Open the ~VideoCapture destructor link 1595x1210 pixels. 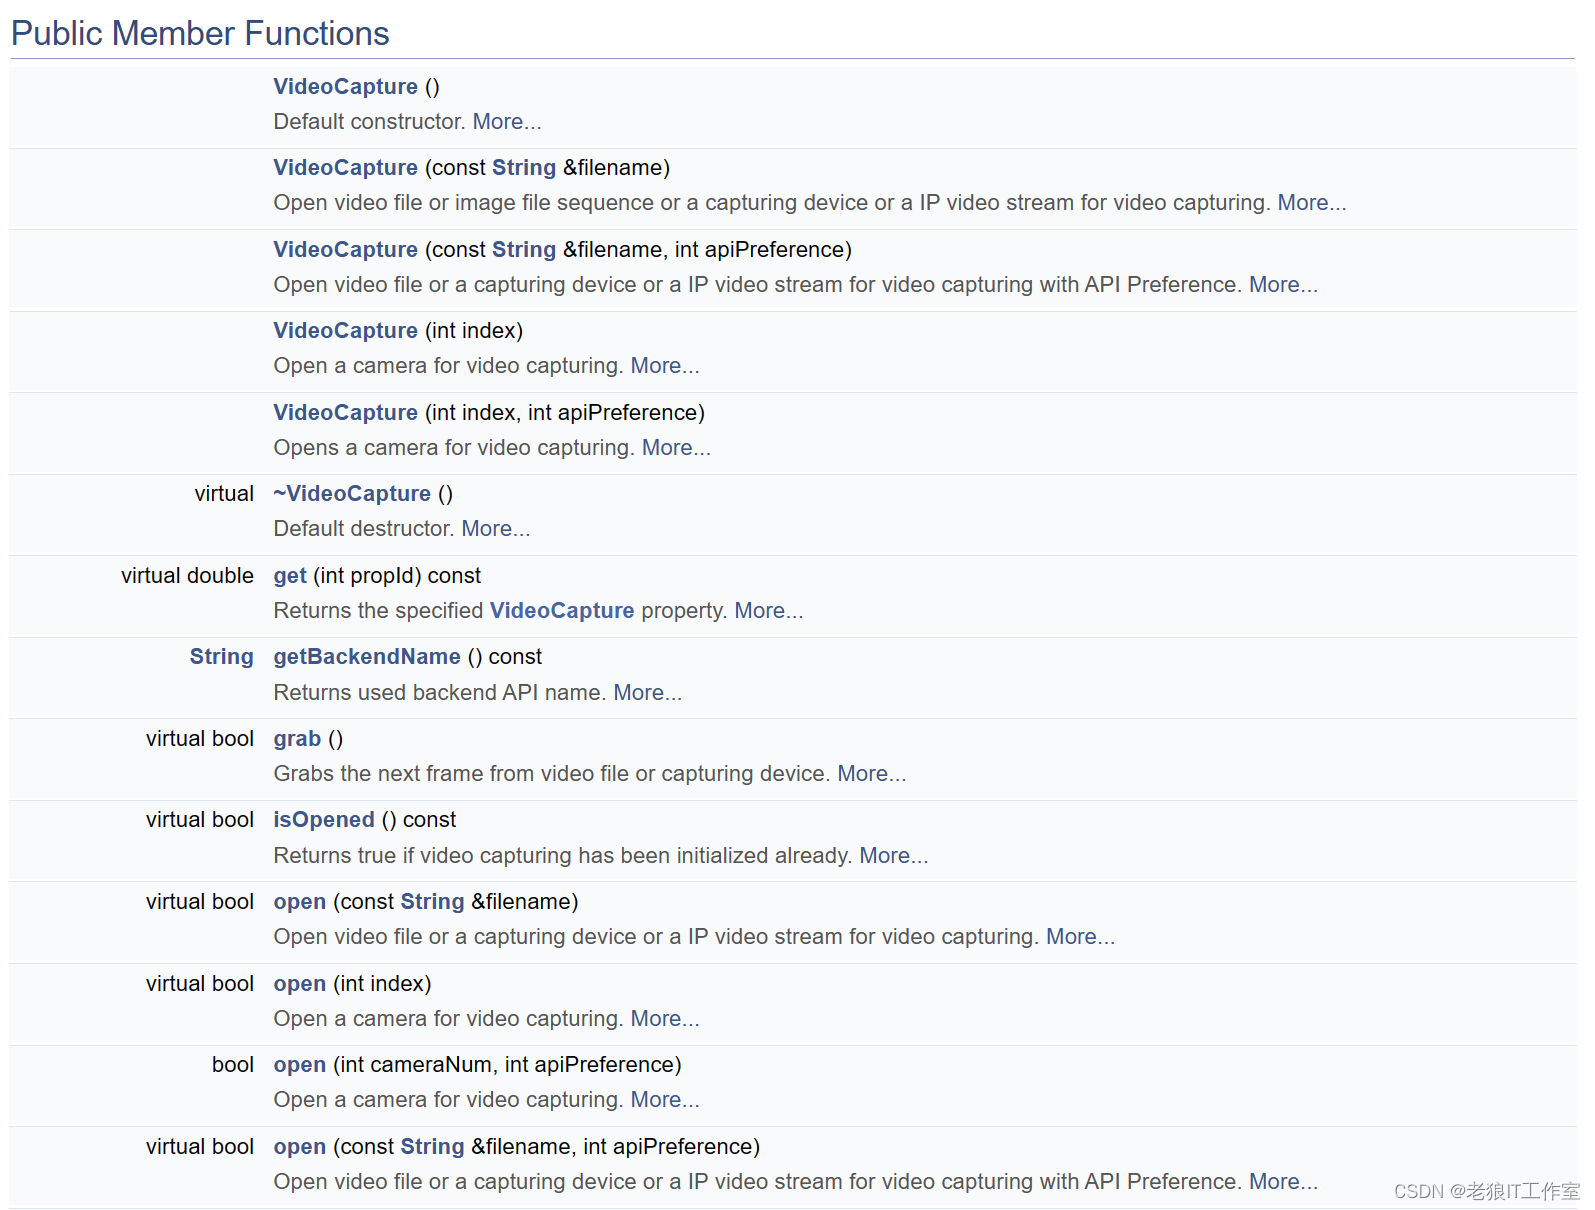[x=352, y=494]
